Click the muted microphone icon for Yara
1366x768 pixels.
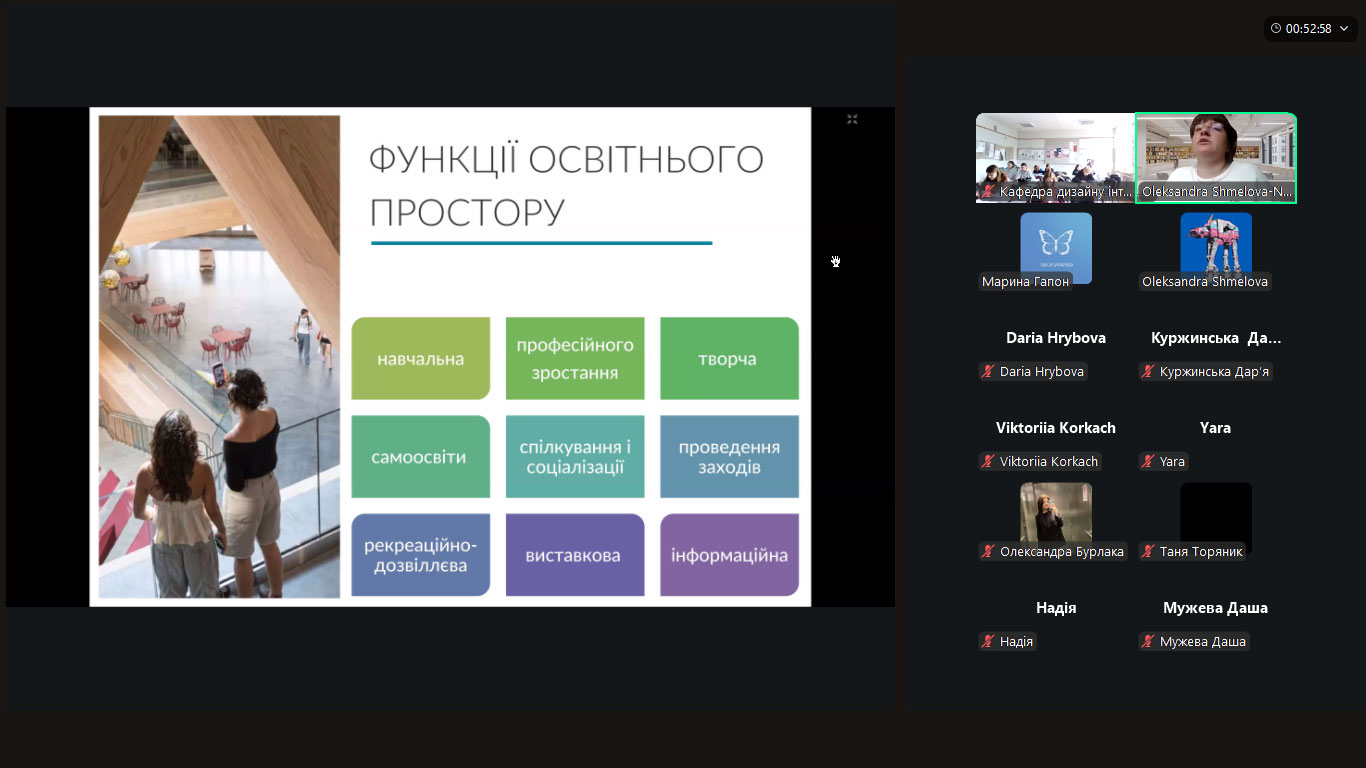click(1148, 462)
